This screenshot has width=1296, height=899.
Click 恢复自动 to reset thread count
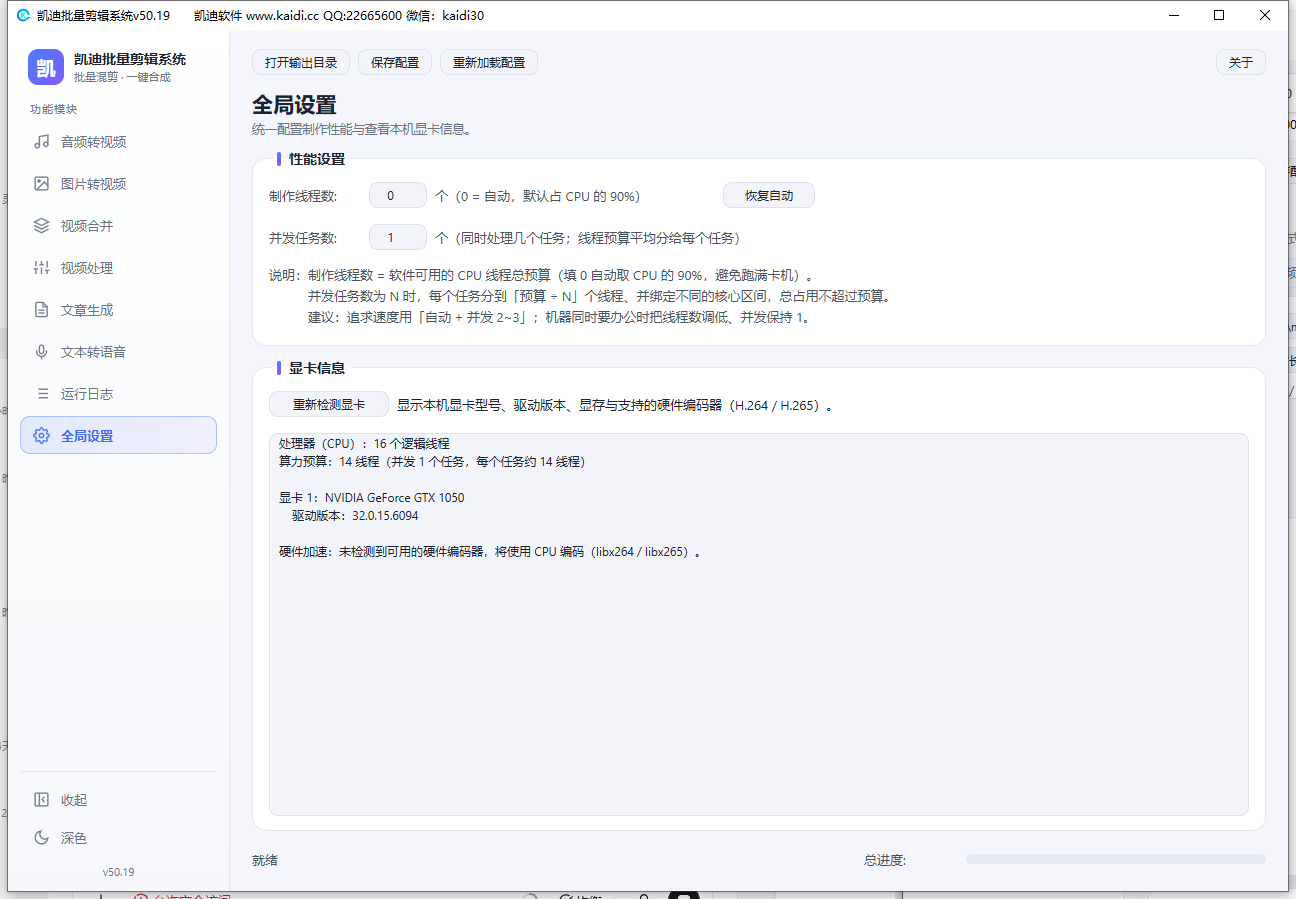769,196
